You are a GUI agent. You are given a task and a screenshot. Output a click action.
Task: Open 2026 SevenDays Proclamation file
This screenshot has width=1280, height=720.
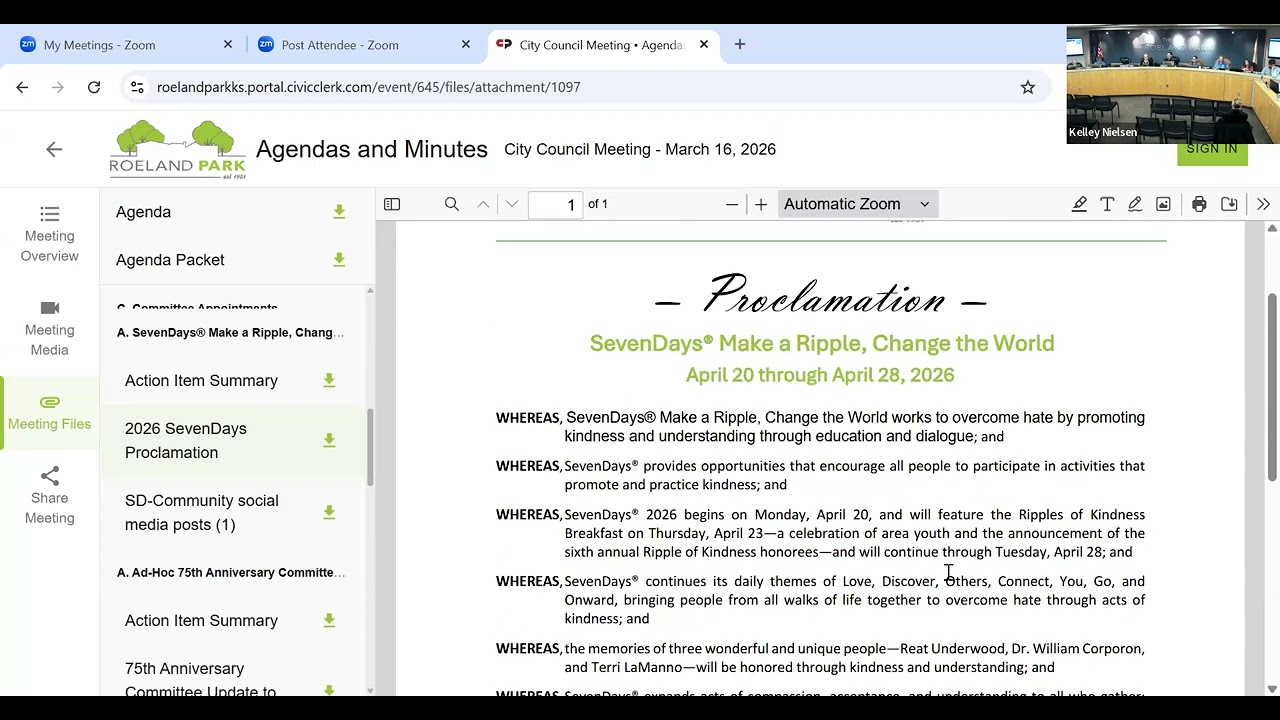pyautogui.click(x=186, y=440)
